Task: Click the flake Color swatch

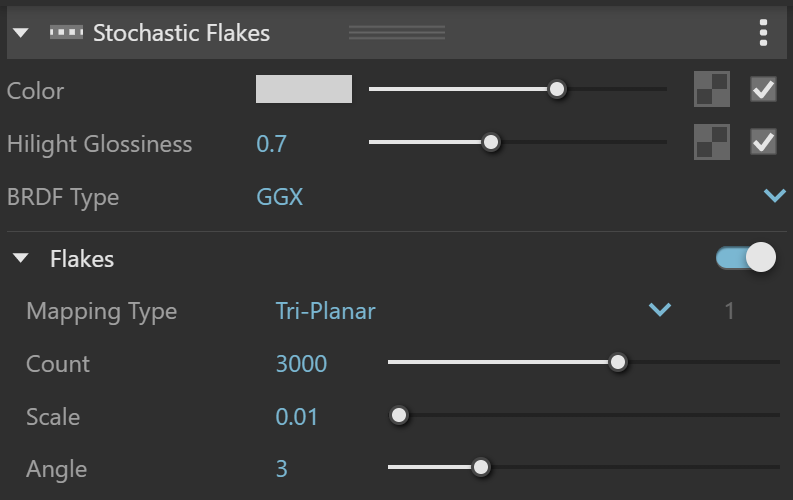Action: click(304, 89)
